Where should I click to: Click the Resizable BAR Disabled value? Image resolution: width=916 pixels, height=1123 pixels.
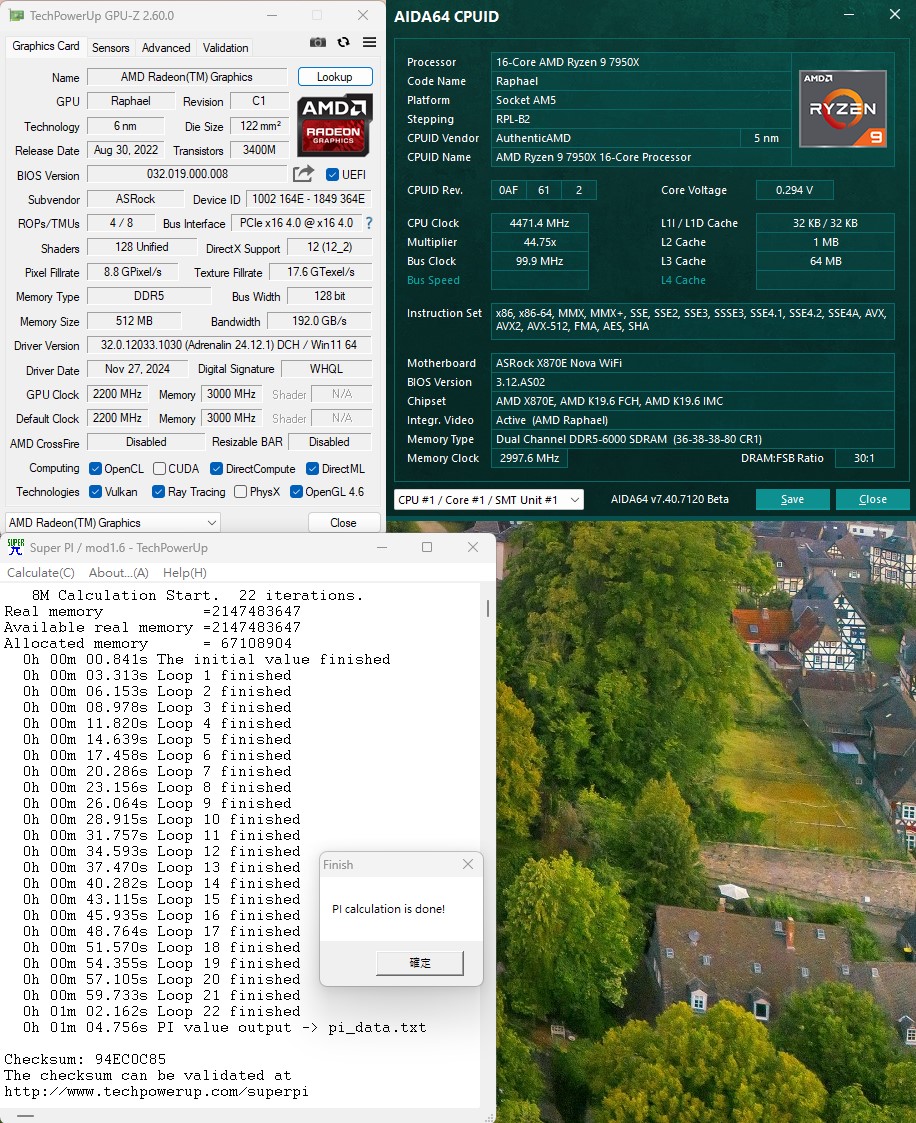[x=329, y=442]
